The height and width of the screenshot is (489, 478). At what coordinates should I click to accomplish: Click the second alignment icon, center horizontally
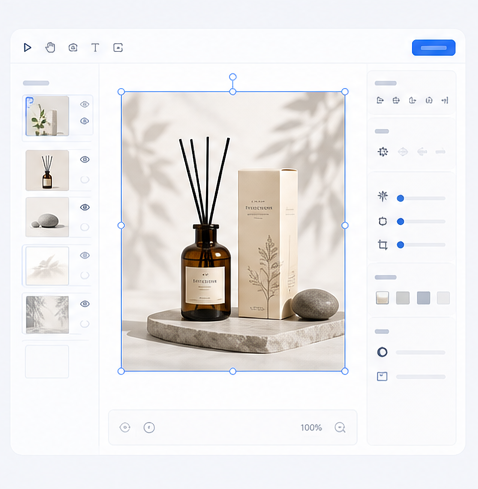click(x=396, y=100)
